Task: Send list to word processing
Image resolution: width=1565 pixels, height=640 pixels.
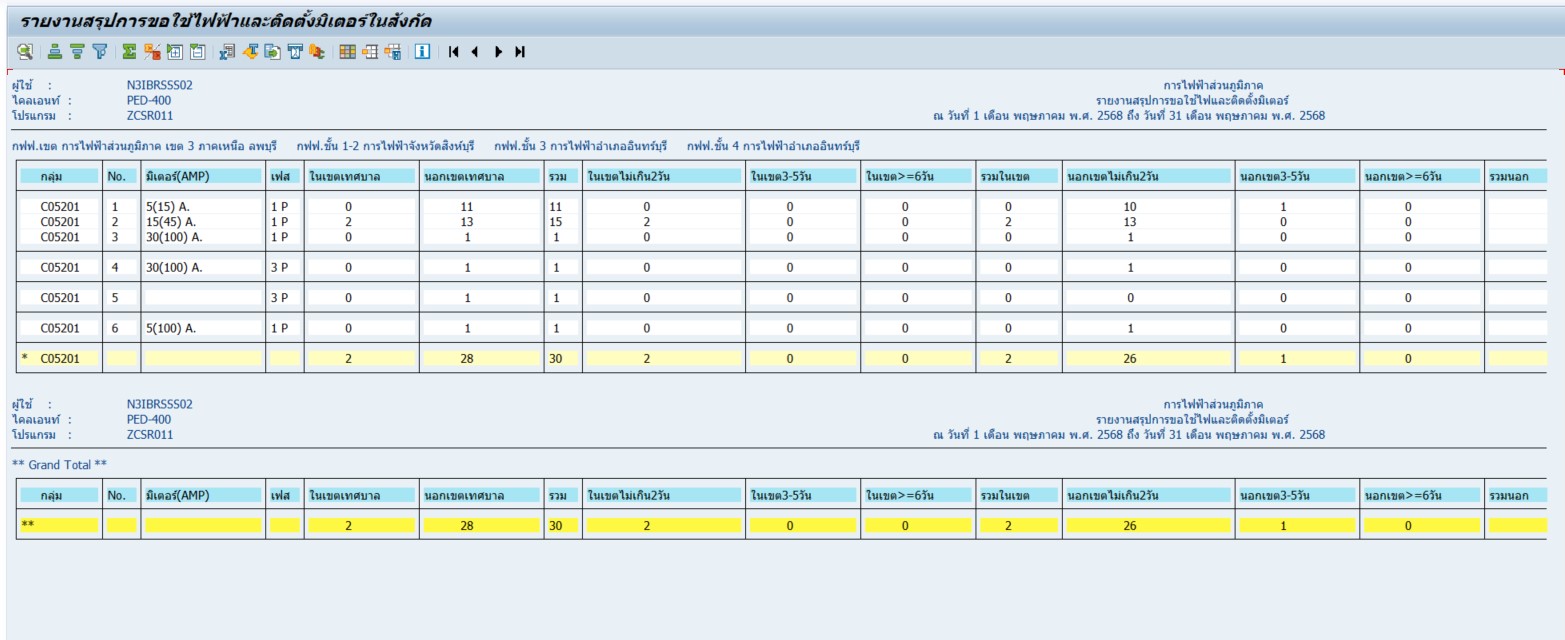Action: 251,52
